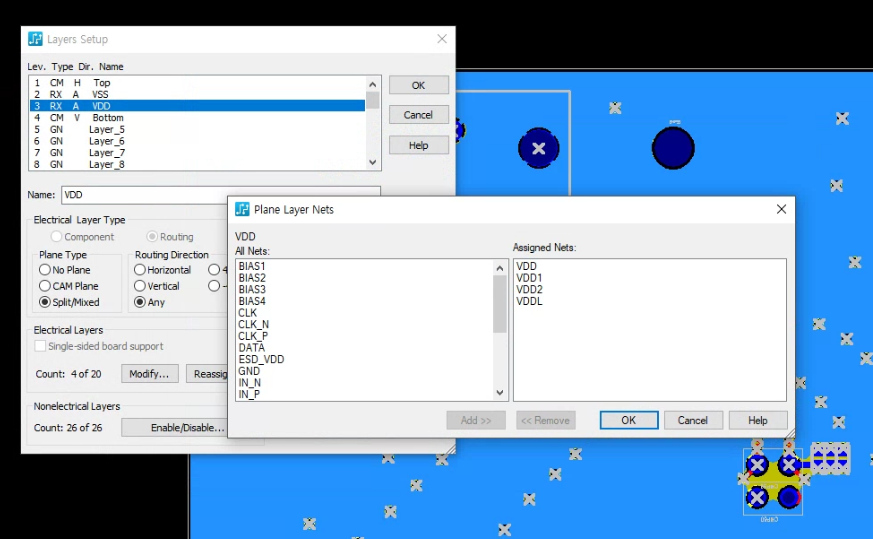Select the No Plane radio option

click(x=45, y=270)
